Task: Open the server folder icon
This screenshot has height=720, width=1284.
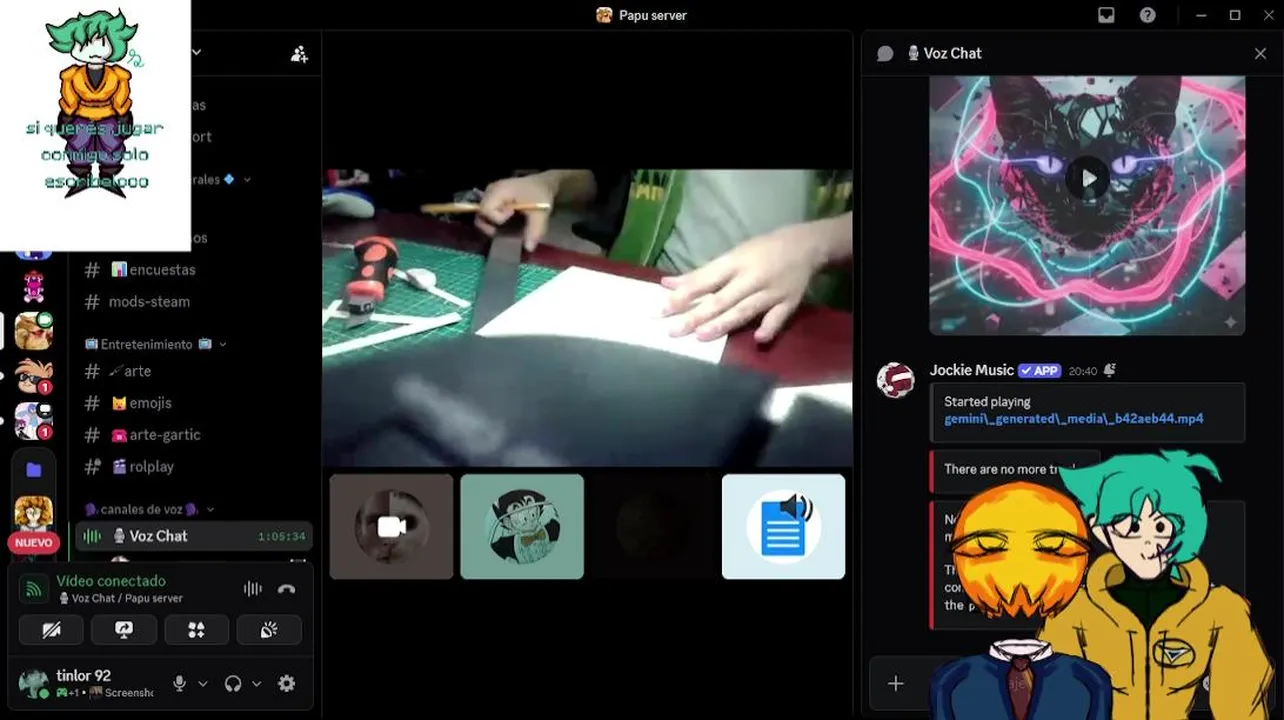Action: coord(34,469)
